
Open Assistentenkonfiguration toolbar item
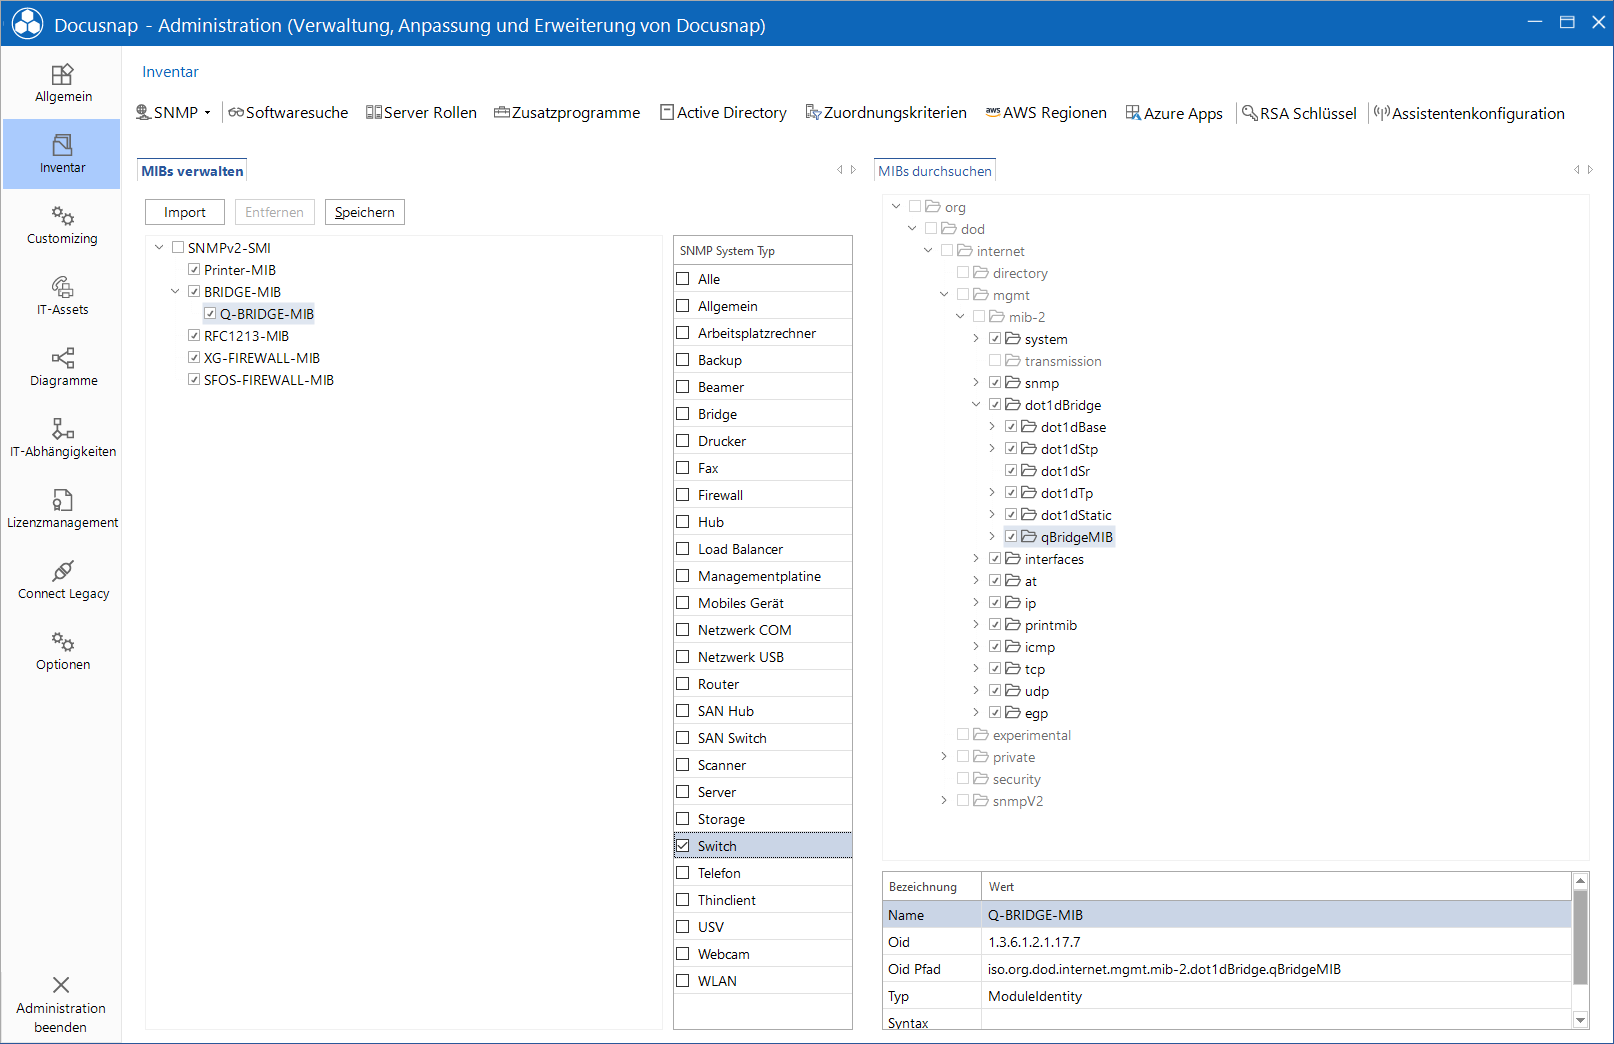point(1469,113)
